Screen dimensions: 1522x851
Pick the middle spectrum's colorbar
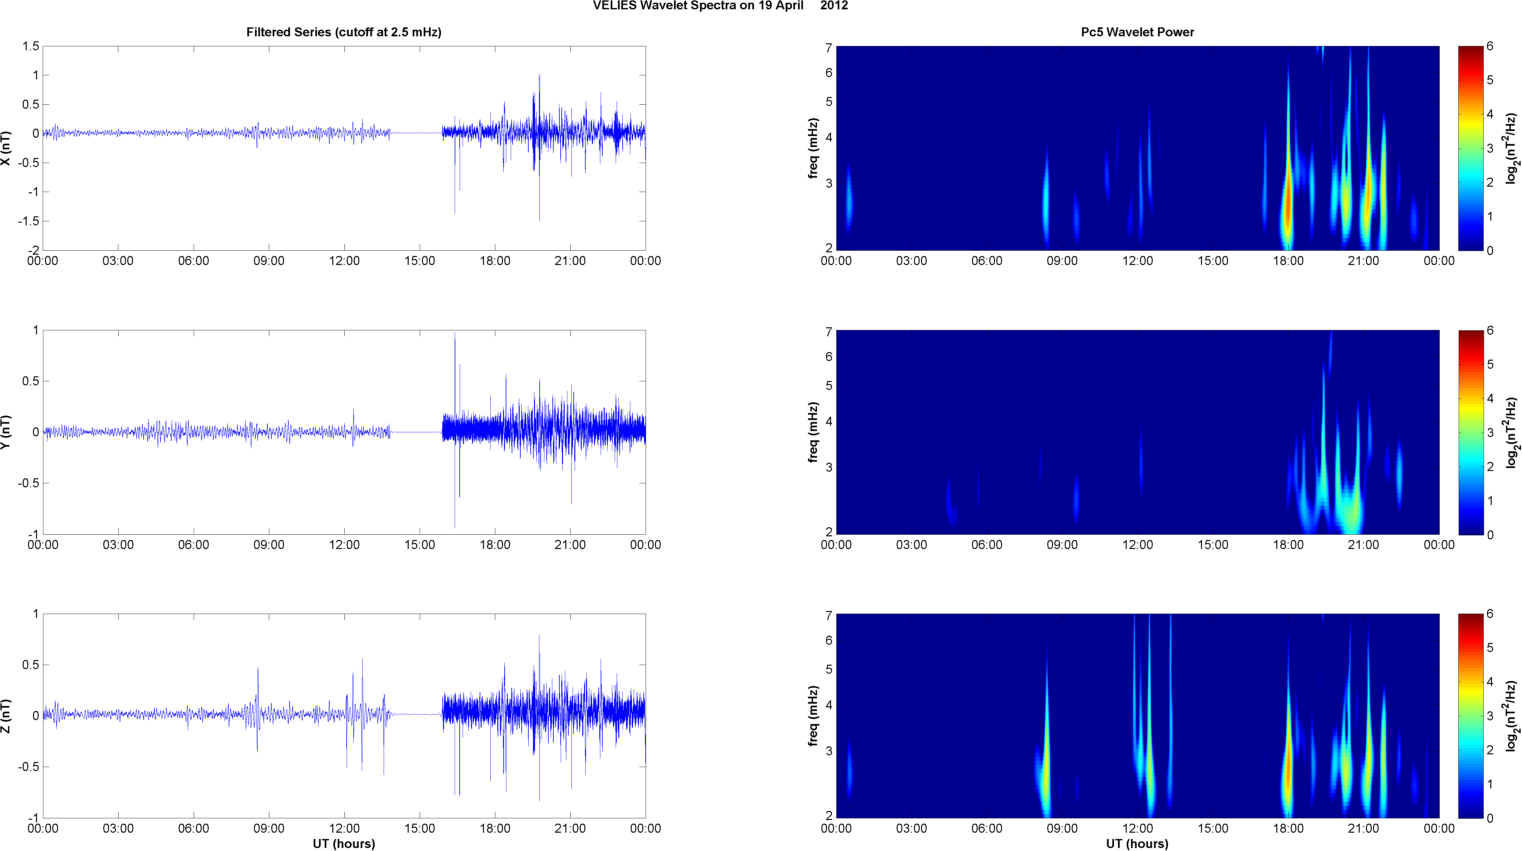click(x=1470, y=432)
